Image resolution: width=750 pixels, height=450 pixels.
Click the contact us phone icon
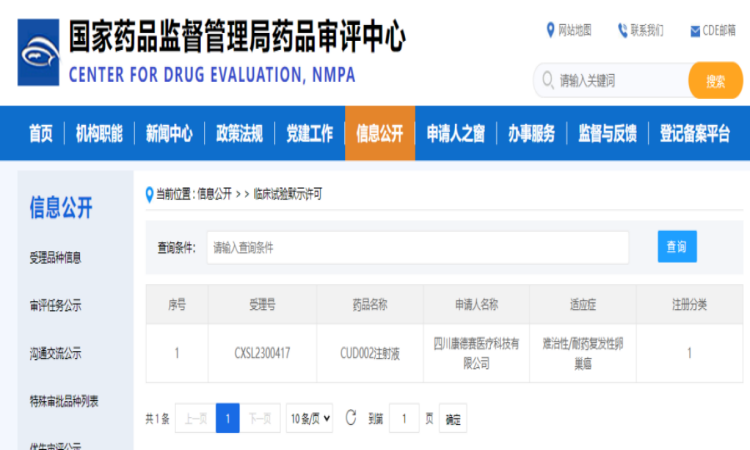point(622,30)
